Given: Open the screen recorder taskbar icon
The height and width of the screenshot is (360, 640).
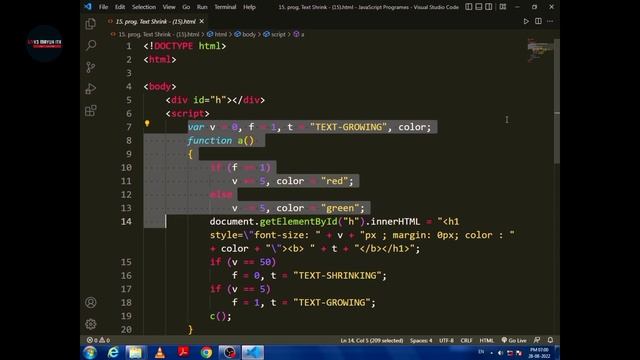Looking at the screenshot, I should click(x=229, y=352).
